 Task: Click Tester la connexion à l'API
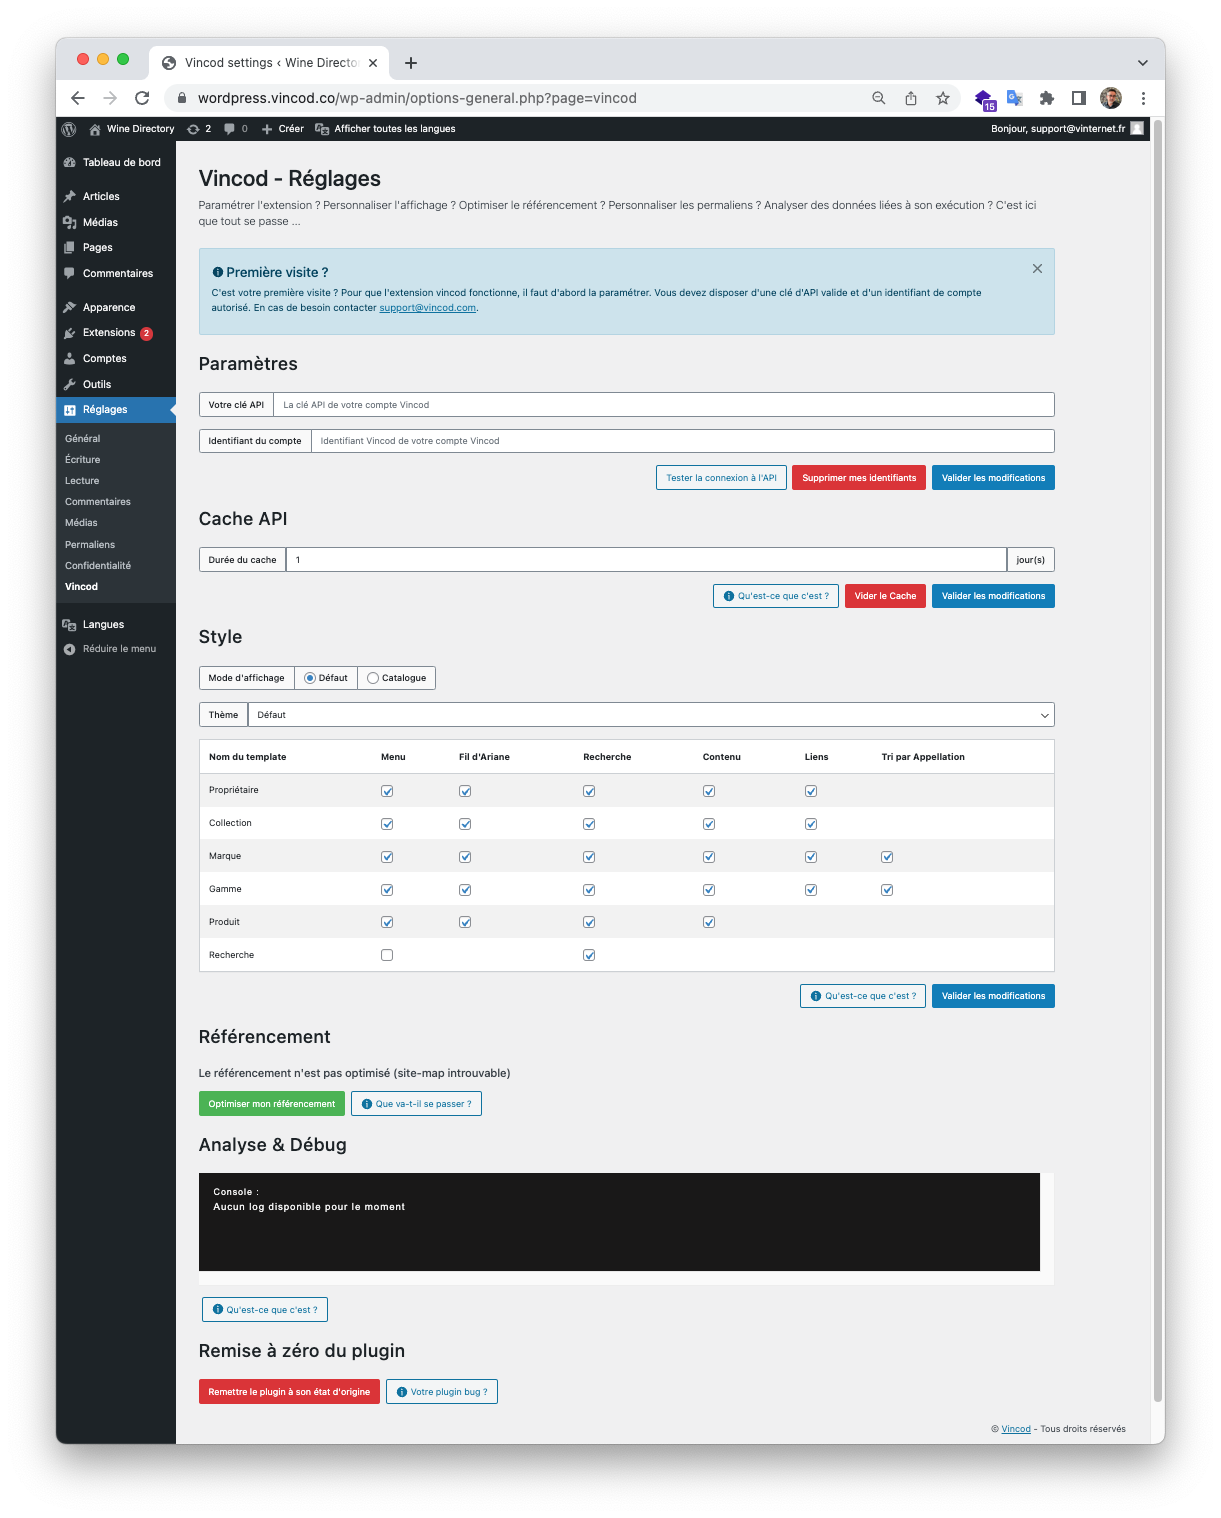(721, 478)
